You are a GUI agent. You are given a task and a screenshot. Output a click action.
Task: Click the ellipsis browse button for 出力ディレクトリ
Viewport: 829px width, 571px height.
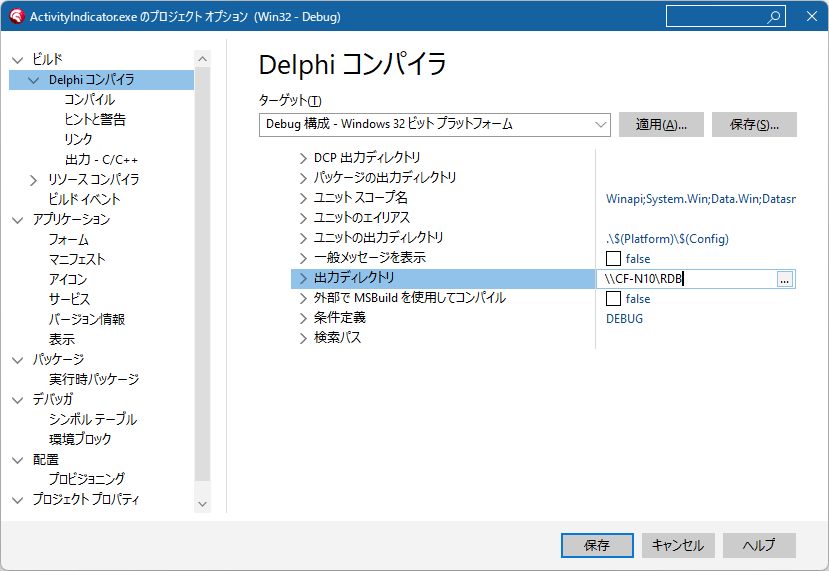pyautogui.click(x=785, y=279)
